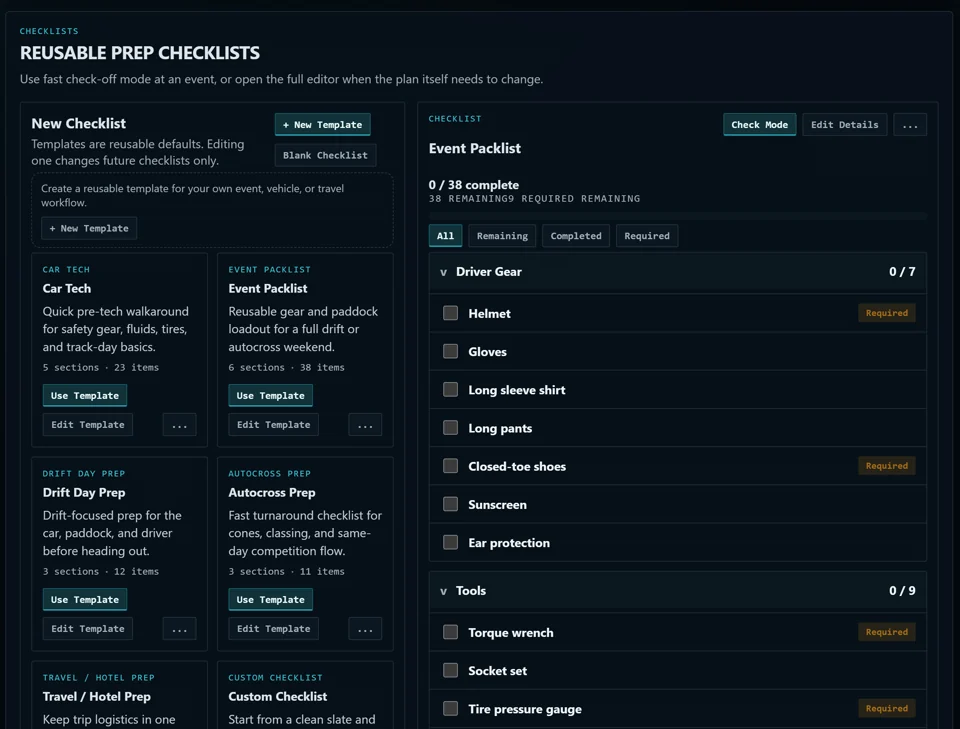Show All checklist items tab
Screen dimensions: 960x729
(x=446, y=236)
